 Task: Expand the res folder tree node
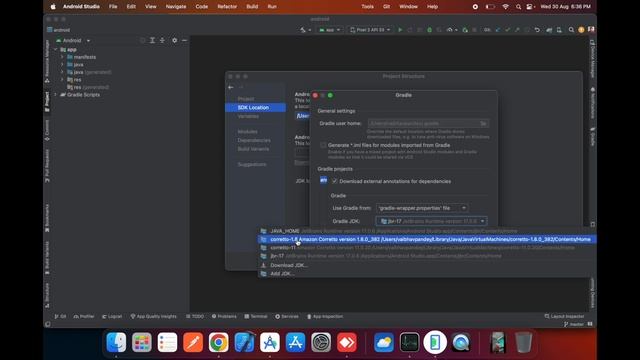(62, 80)
